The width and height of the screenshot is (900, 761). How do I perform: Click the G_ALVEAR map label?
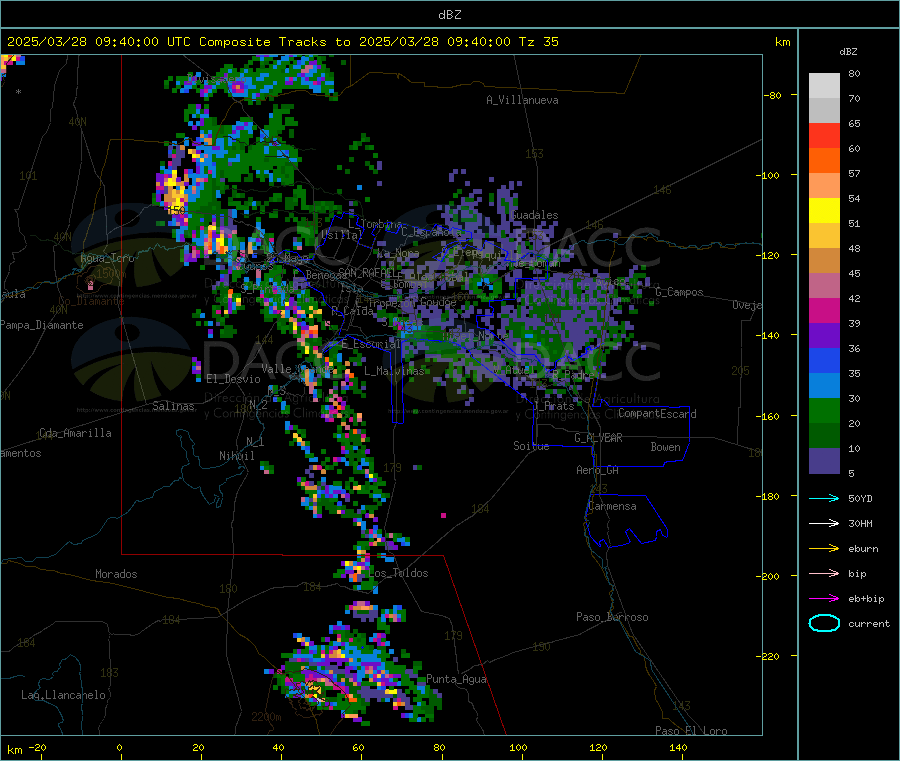(598, 438)
